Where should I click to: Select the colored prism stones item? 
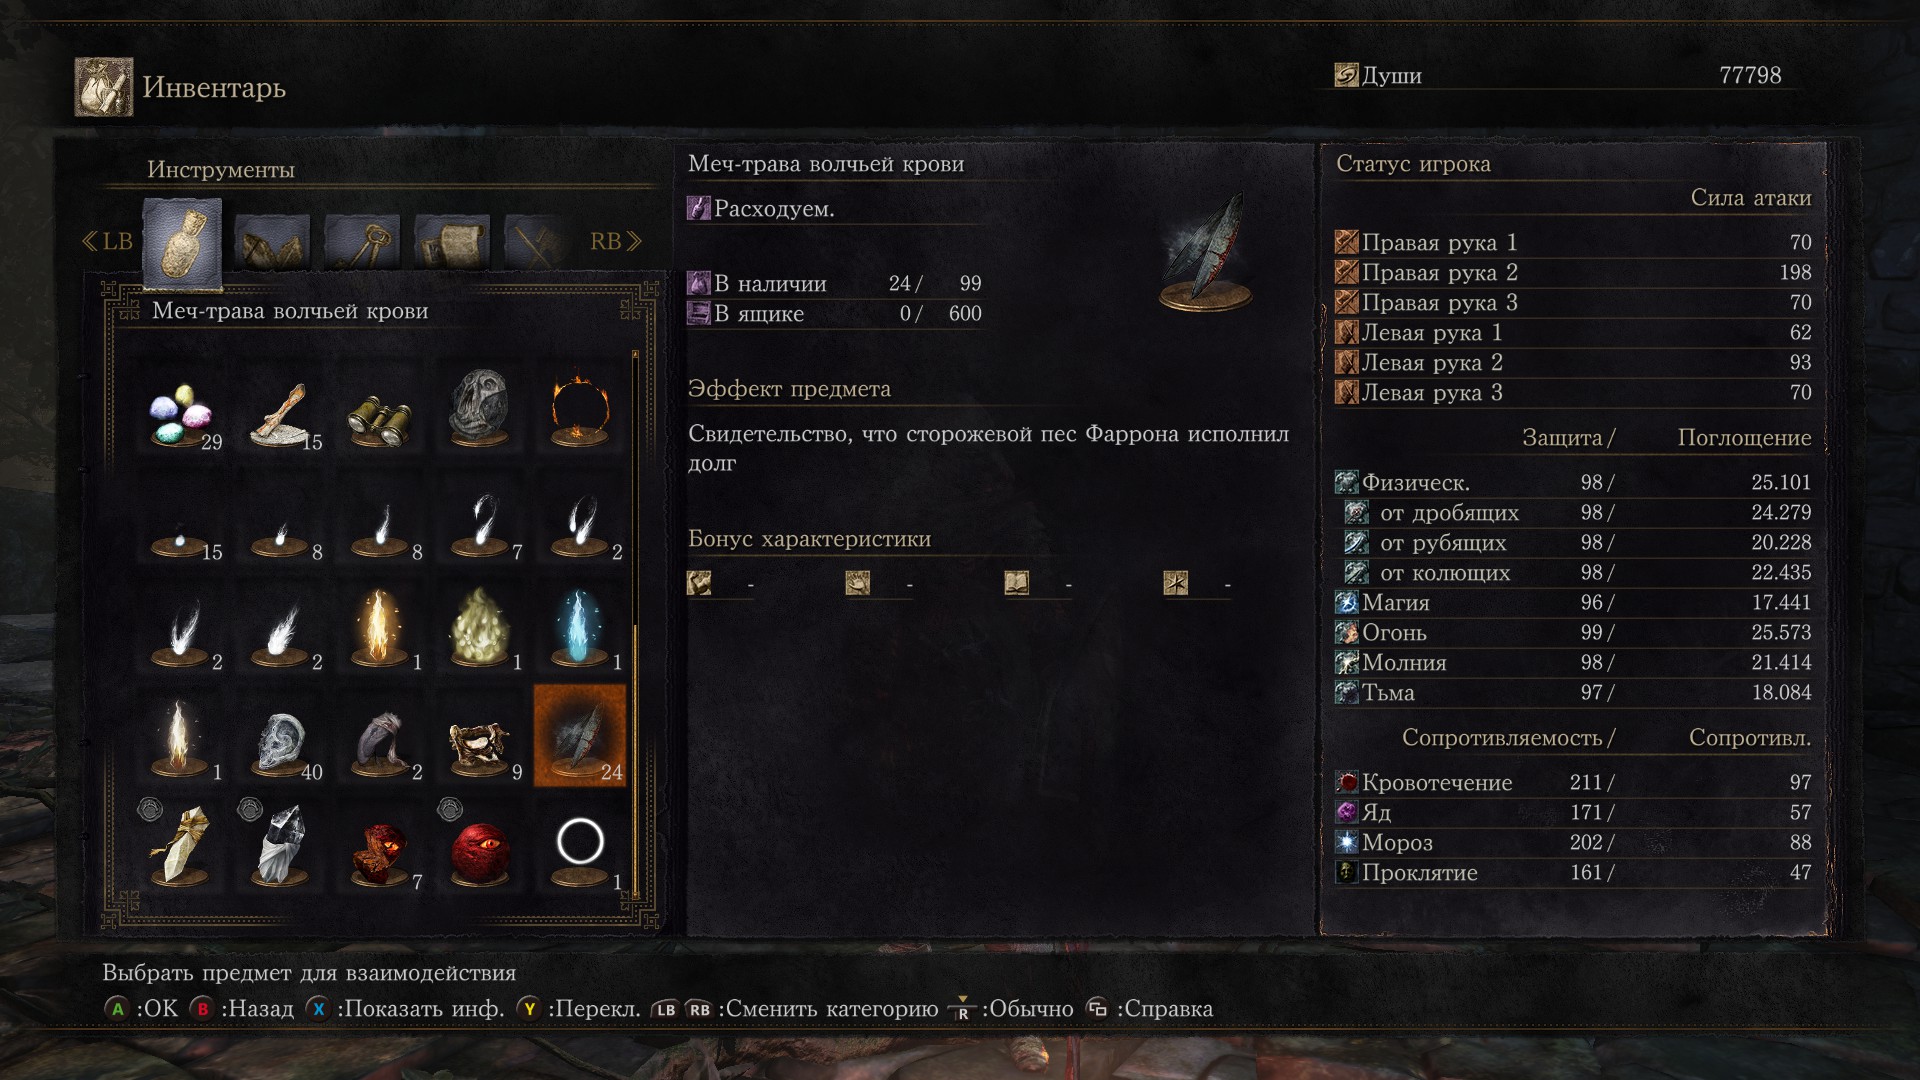tap(180, 412)
